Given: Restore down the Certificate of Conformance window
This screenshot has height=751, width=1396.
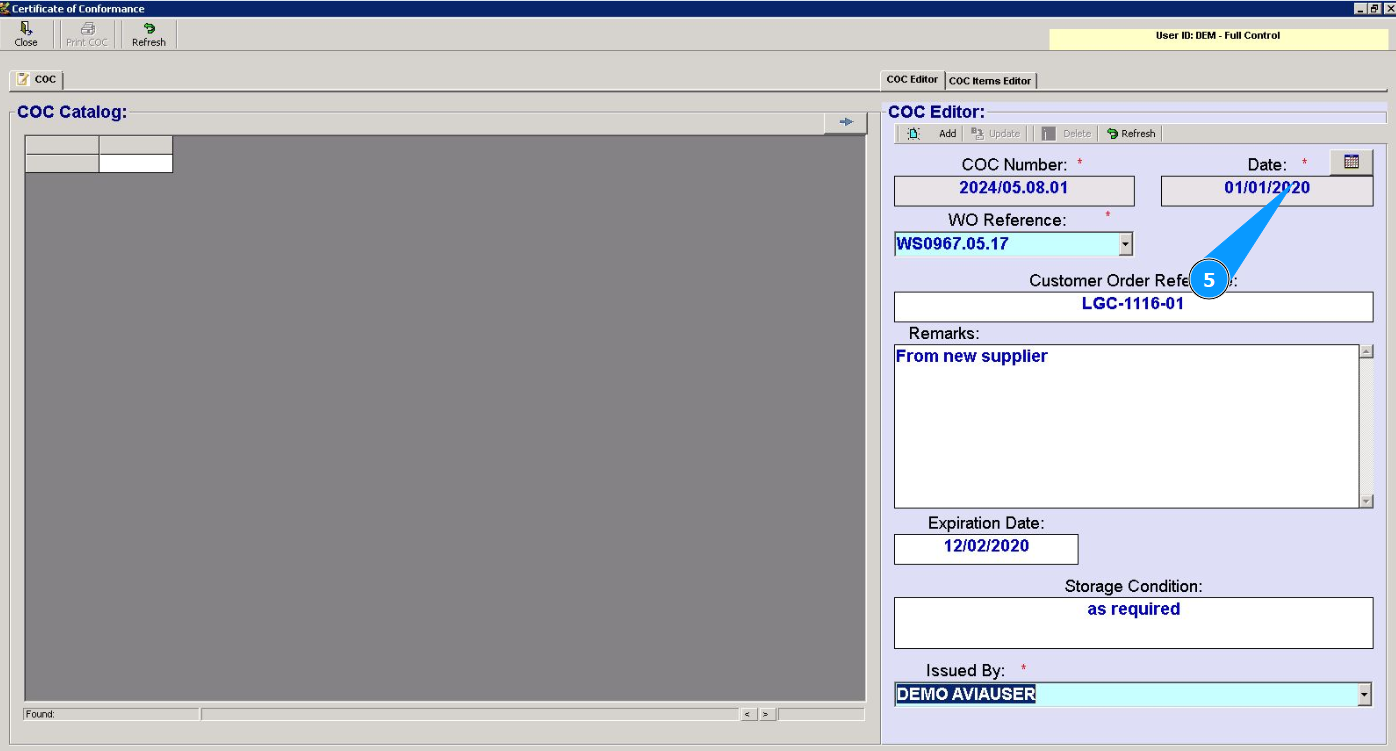Looking at the screenshot, I should (1375, 8).
